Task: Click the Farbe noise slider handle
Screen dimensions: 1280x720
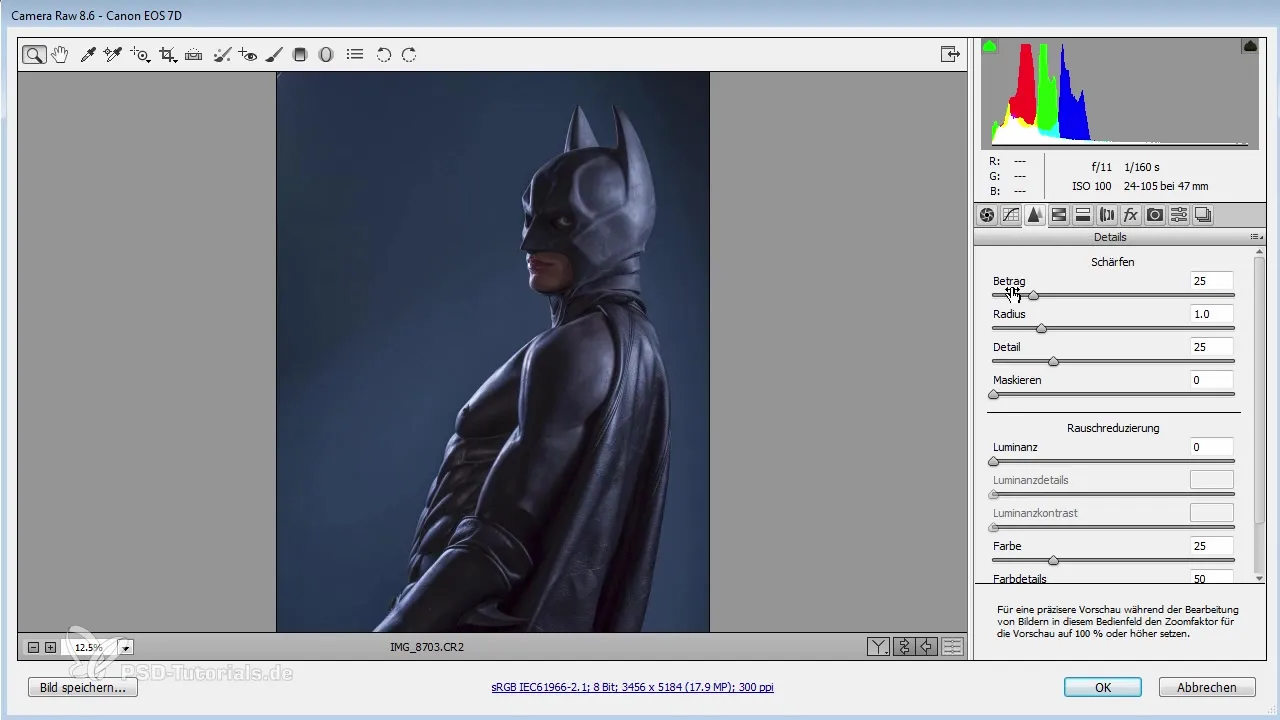Action: click(x=1053, y=560)
